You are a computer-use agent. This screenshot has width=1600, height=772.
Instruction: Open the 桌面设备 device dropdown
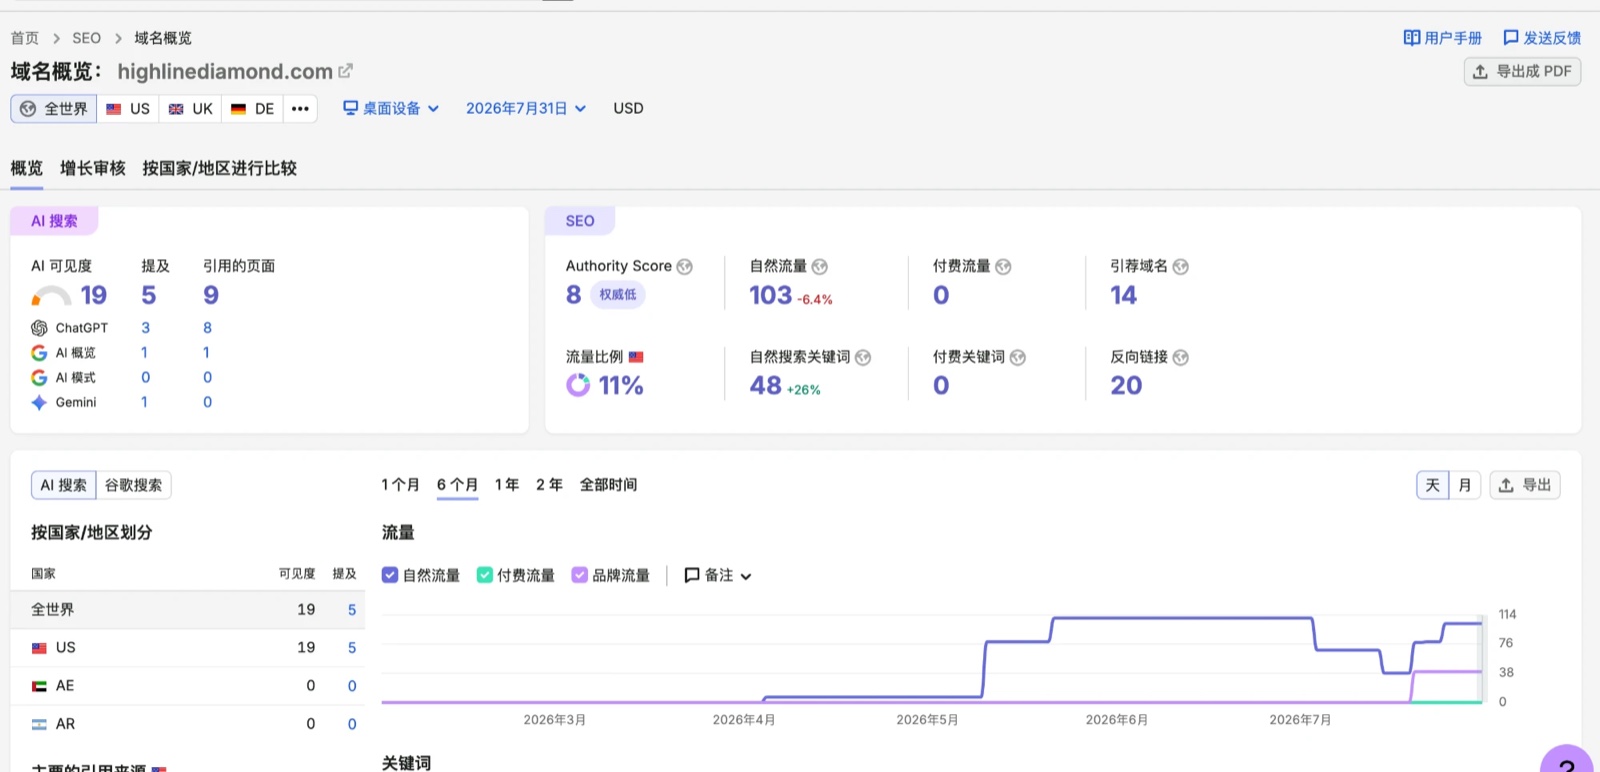(391, 108)
